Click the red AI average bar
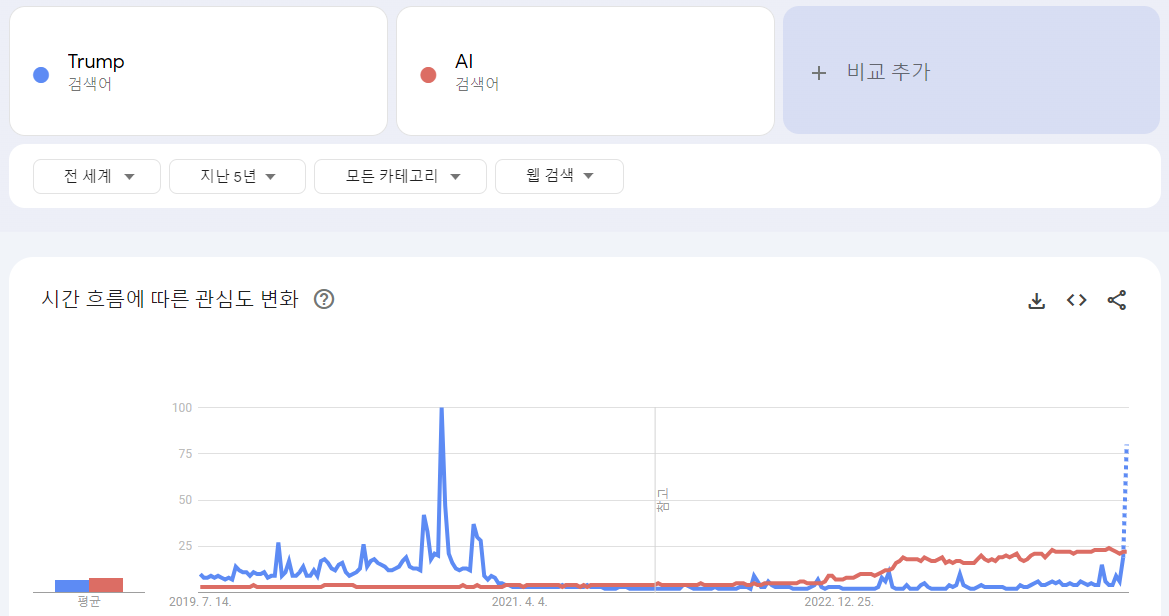Screen dimensions: 1169x616 (x=106, y=585)
